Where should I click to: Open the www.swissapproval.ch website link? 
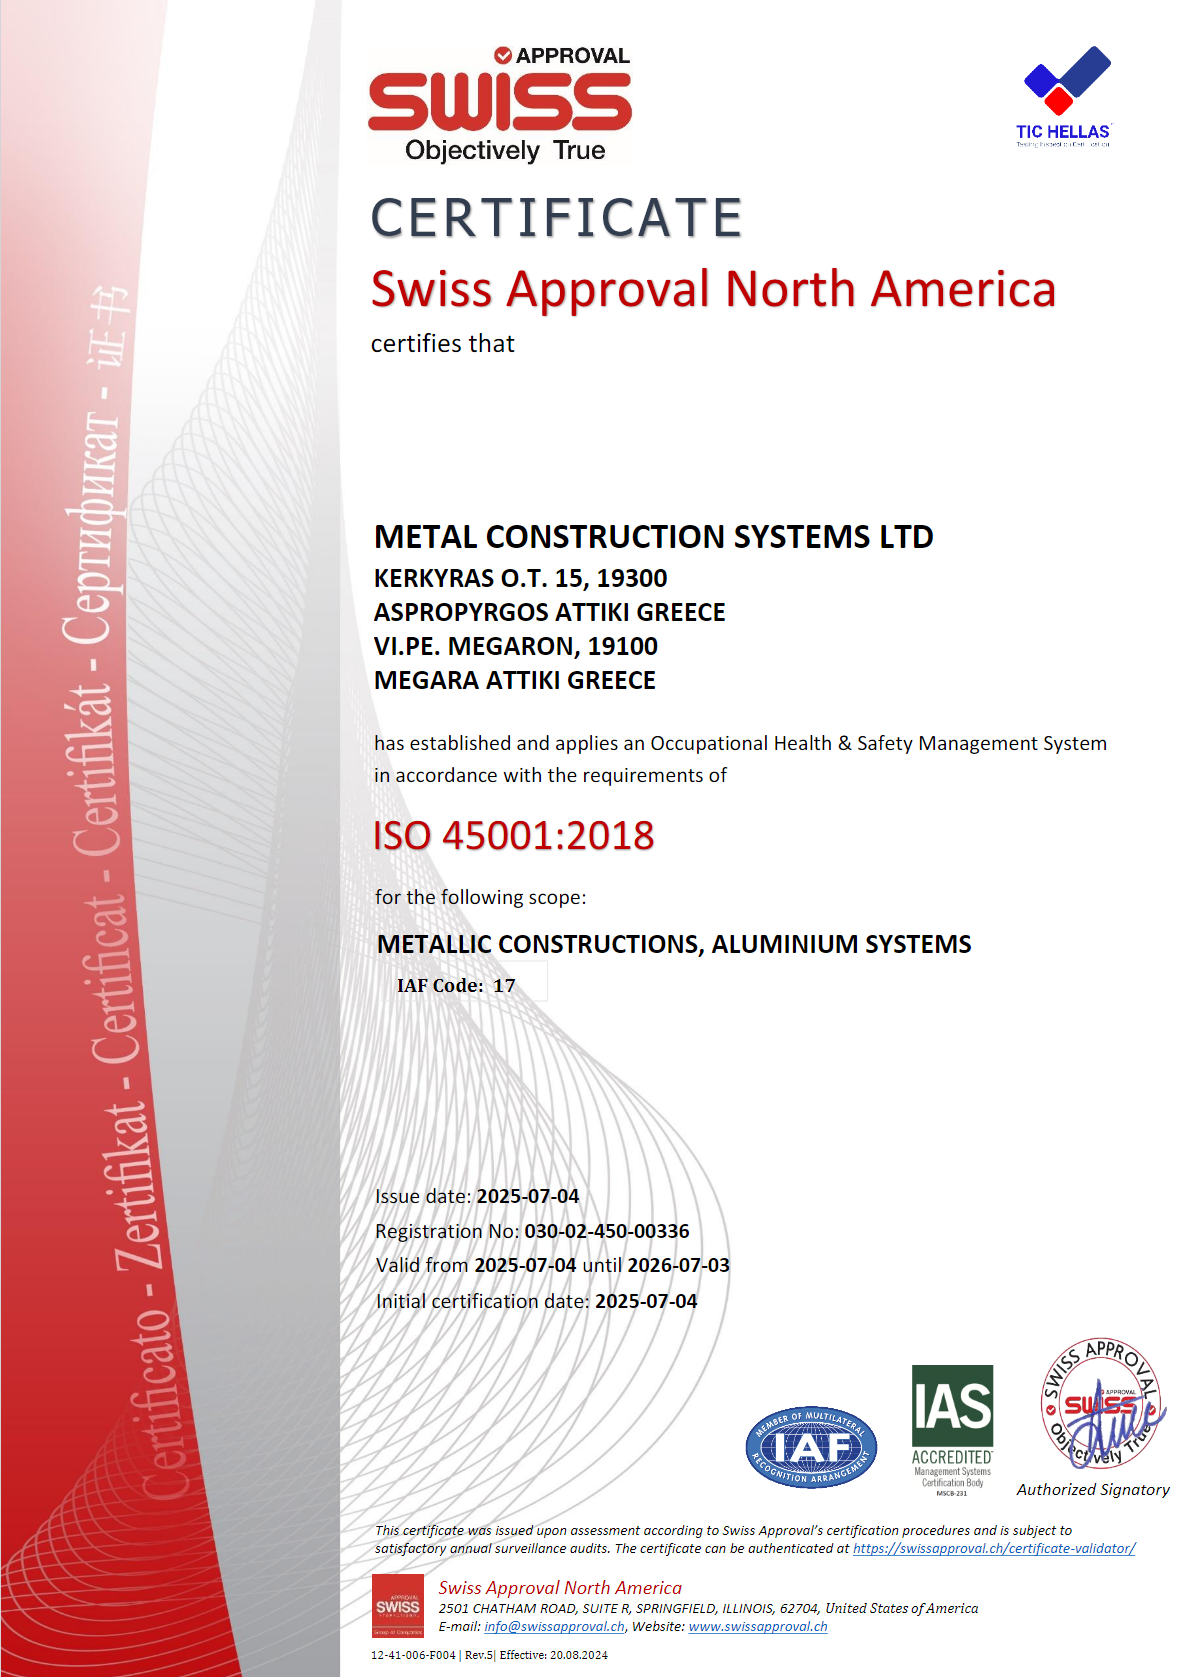tap(757, 1626)
